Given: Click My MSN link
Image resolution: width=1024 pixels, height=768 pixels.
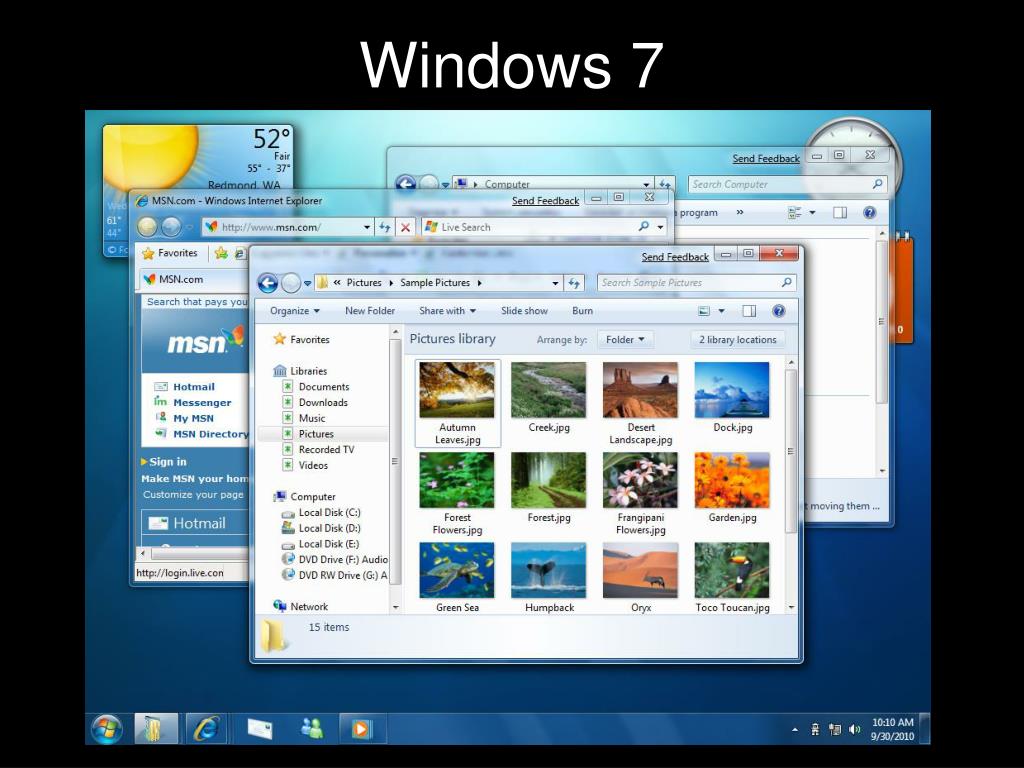Looking at the screenshot, I should point(193,418).
